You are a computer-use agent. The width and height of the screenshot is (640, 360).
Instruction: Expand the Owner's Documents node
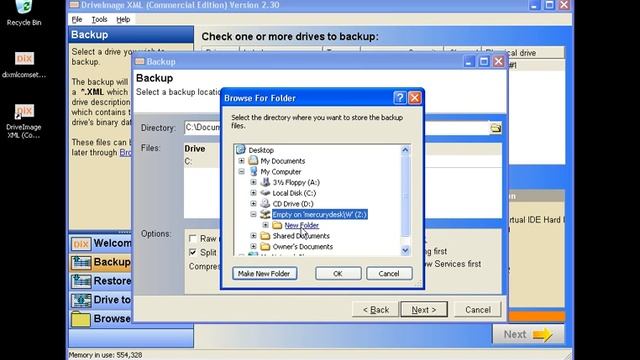click(253, 246)
